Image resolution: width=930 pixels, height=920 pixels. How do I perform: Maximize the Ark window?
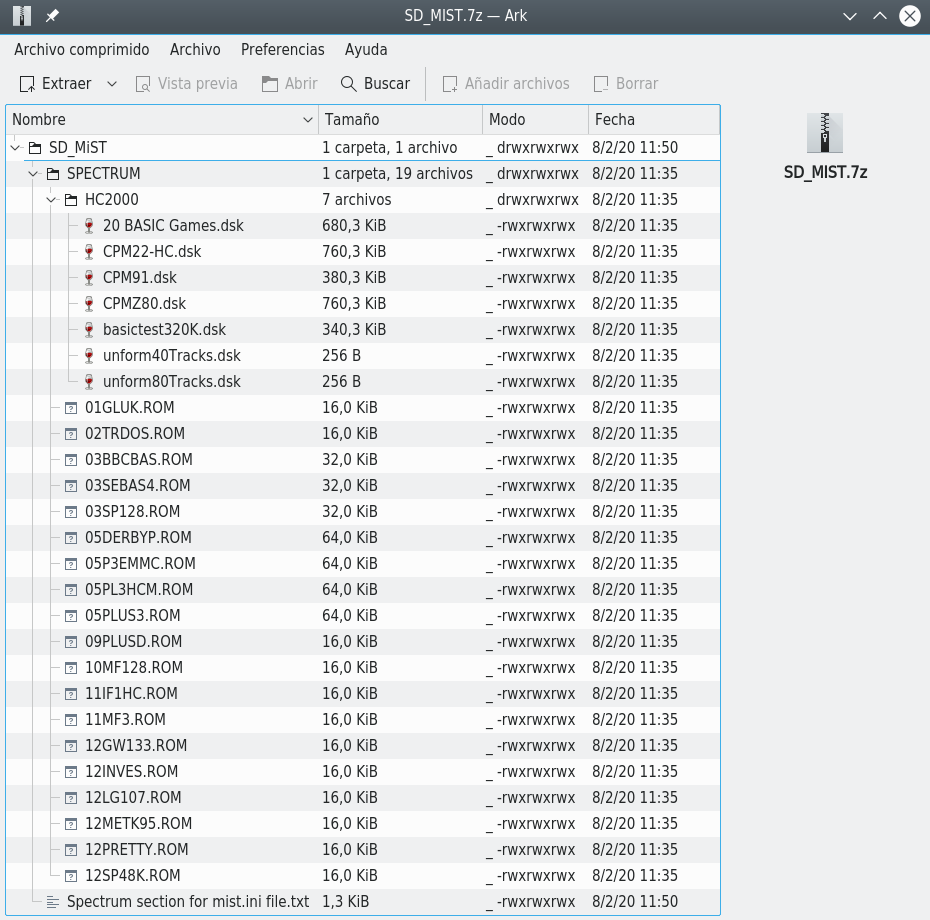pos(880,16)
